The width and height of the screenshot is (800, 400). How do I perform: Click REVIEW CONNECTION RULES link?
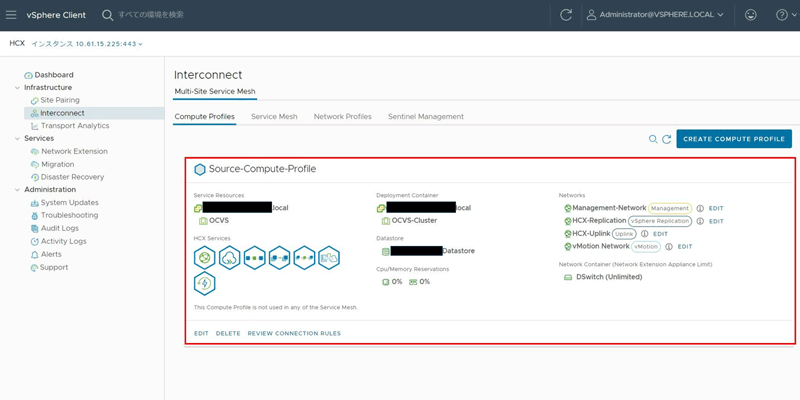pos(294,334)
